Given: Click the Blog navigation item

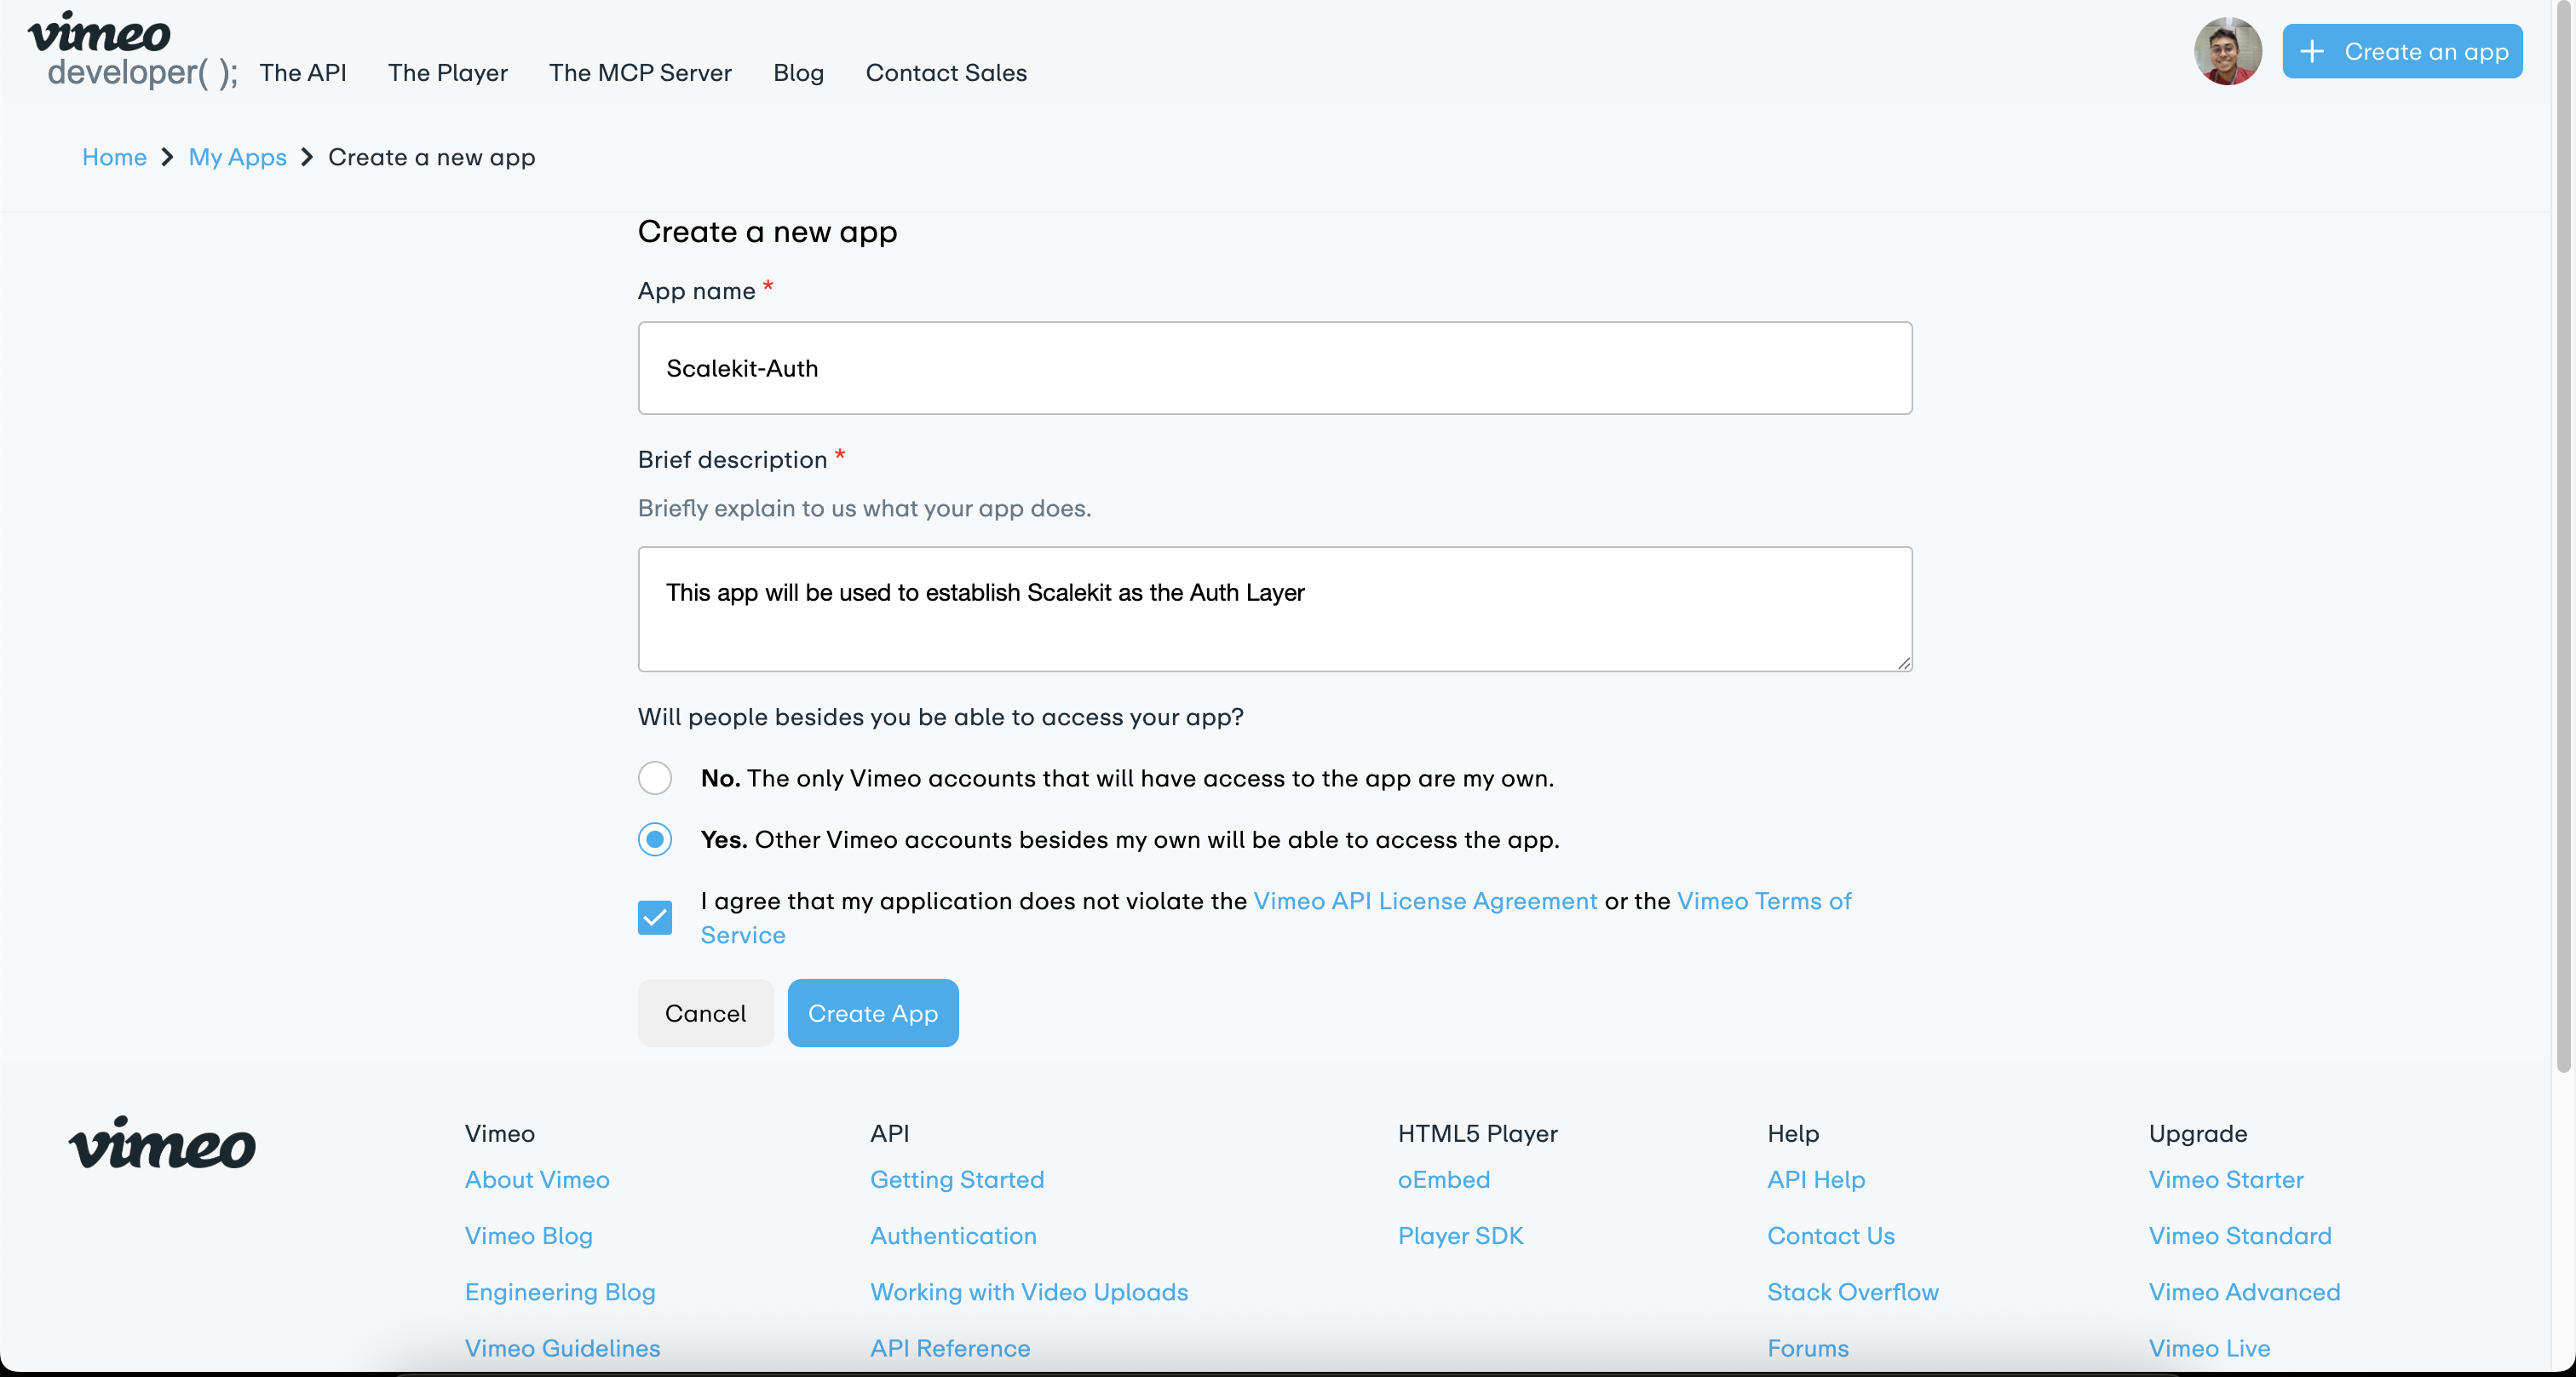Looking at the screenshot, I should [x=797, y=72].
